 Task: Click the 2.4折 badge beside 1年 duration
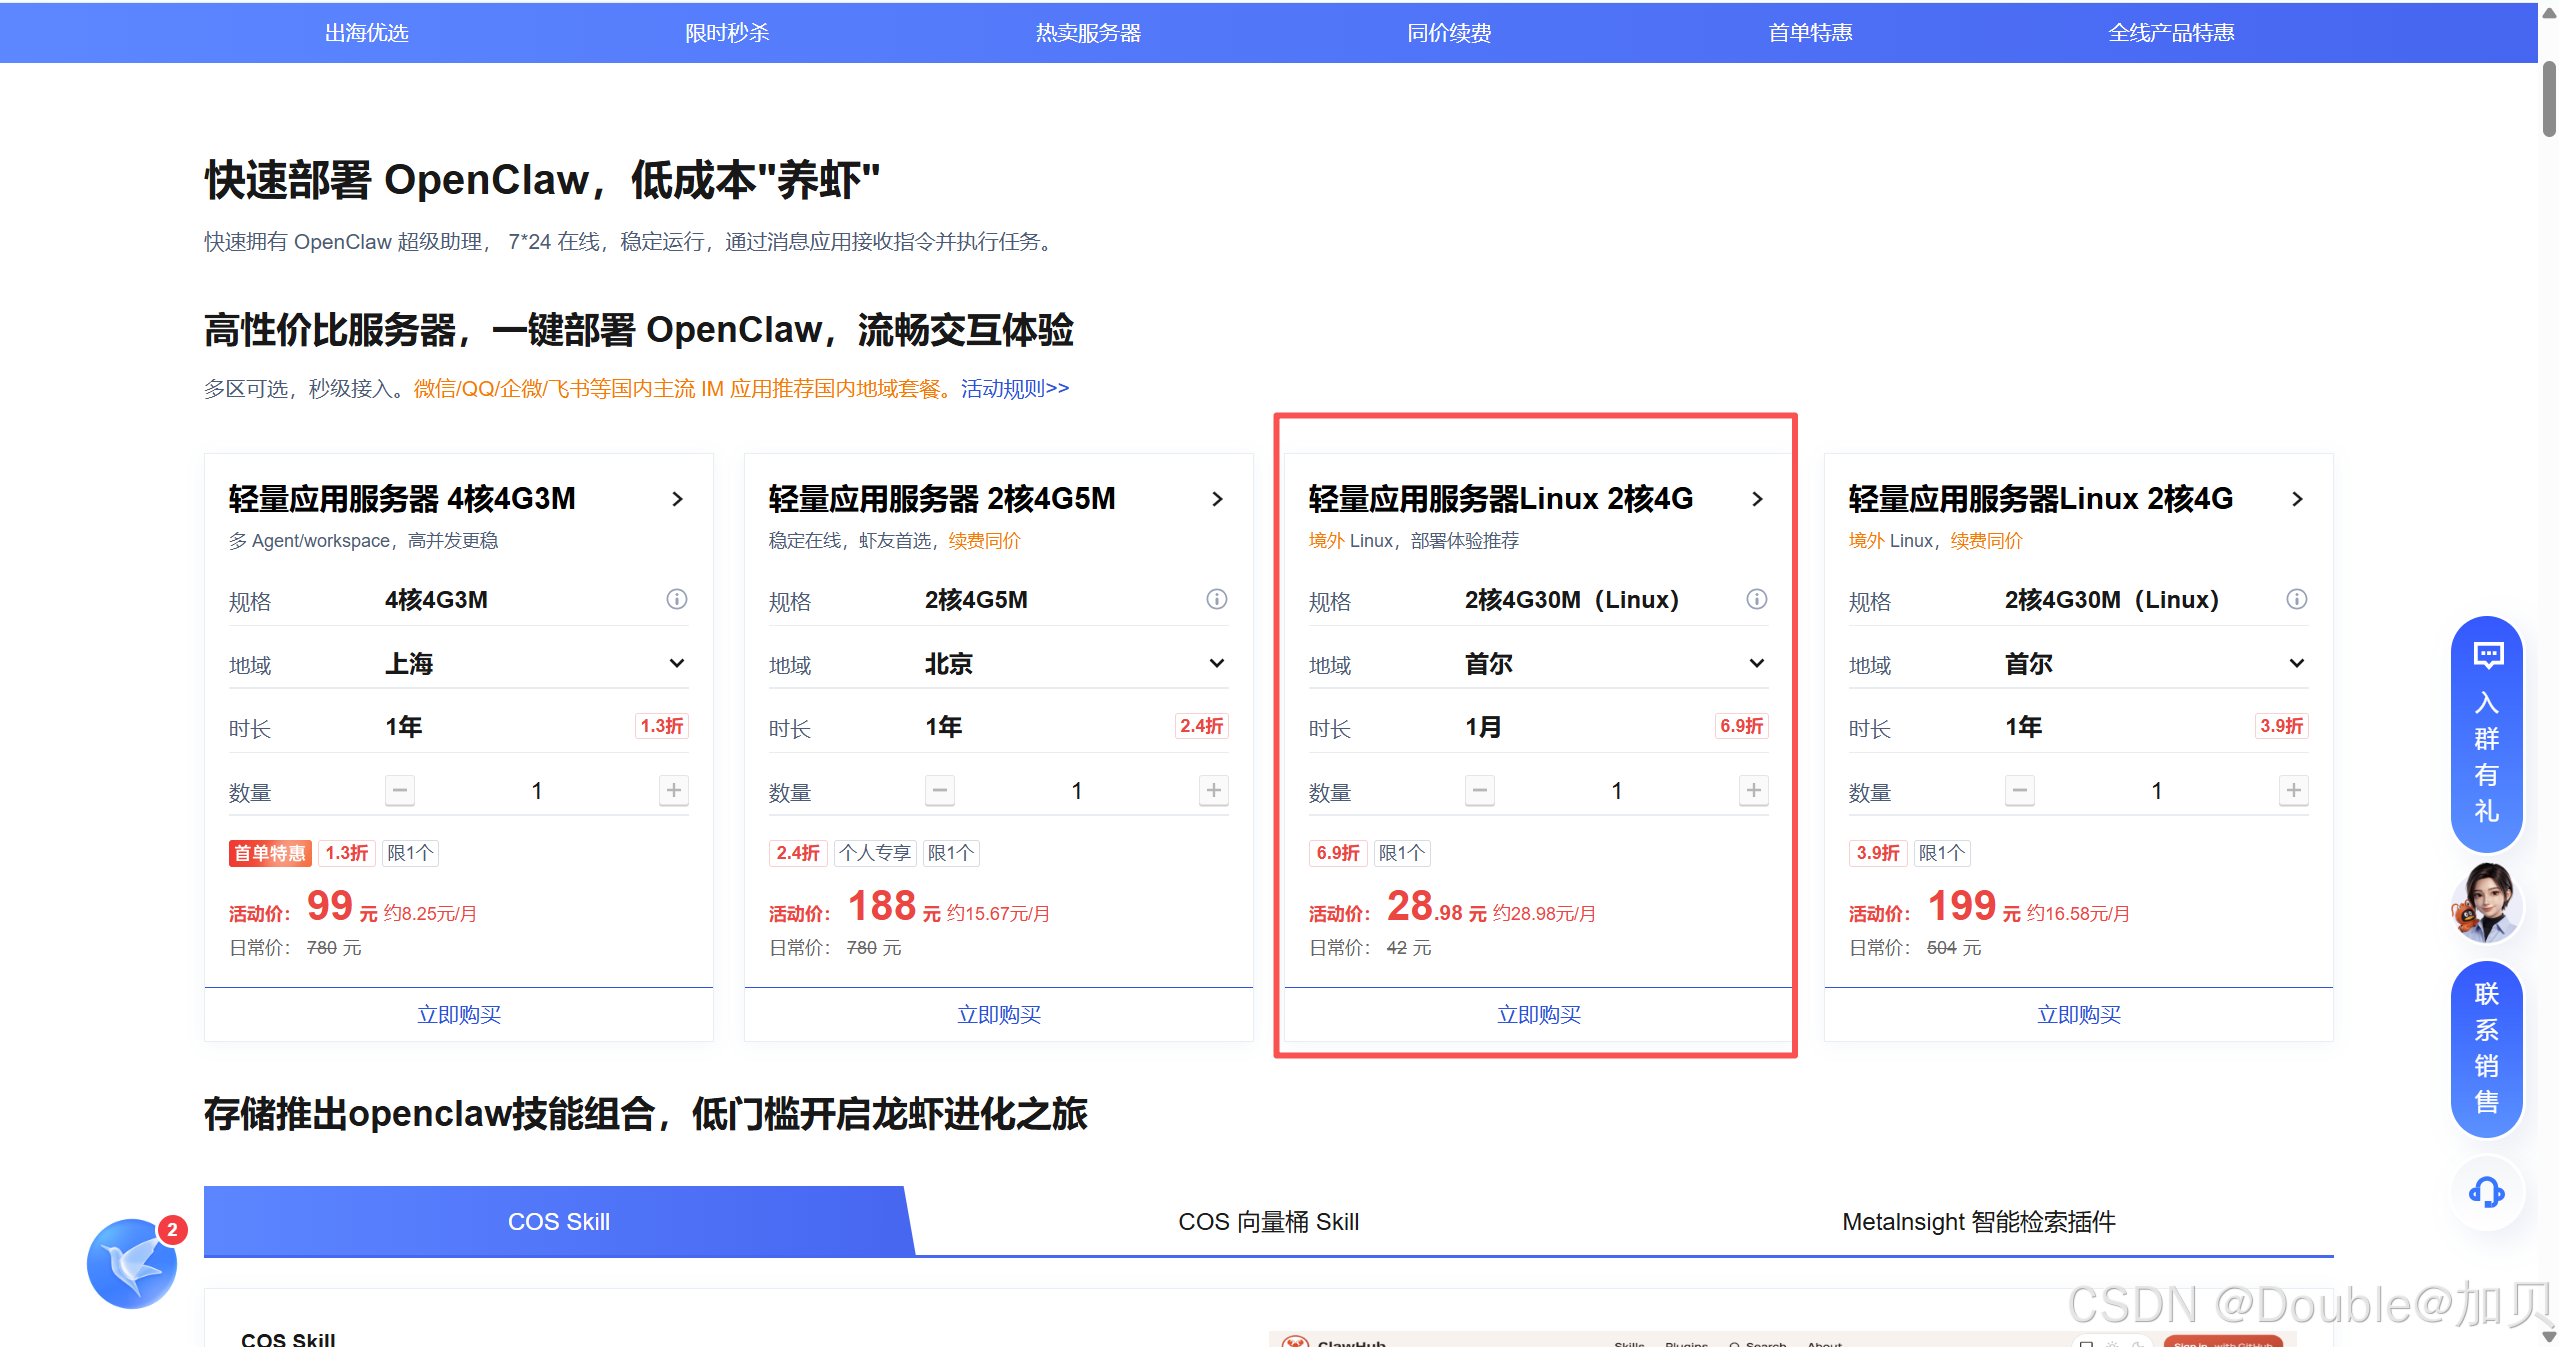(1202, 726)
